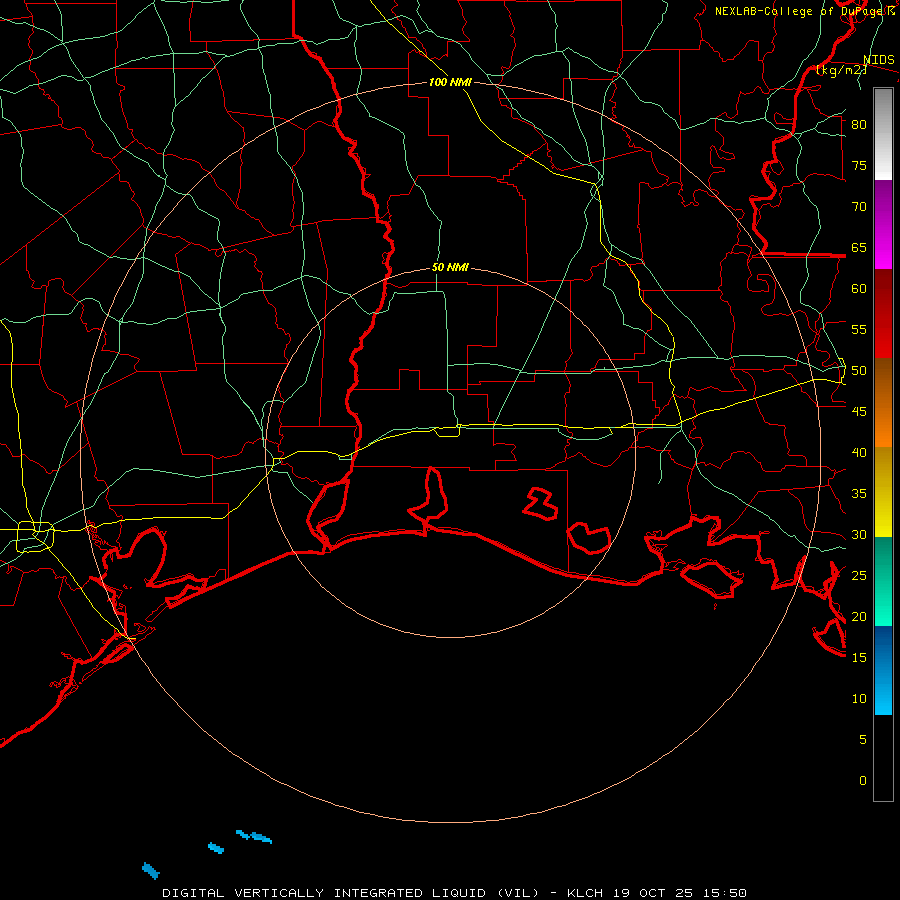
Task: Click the 50 NMI range ring label
Action: tap(450, 267)
